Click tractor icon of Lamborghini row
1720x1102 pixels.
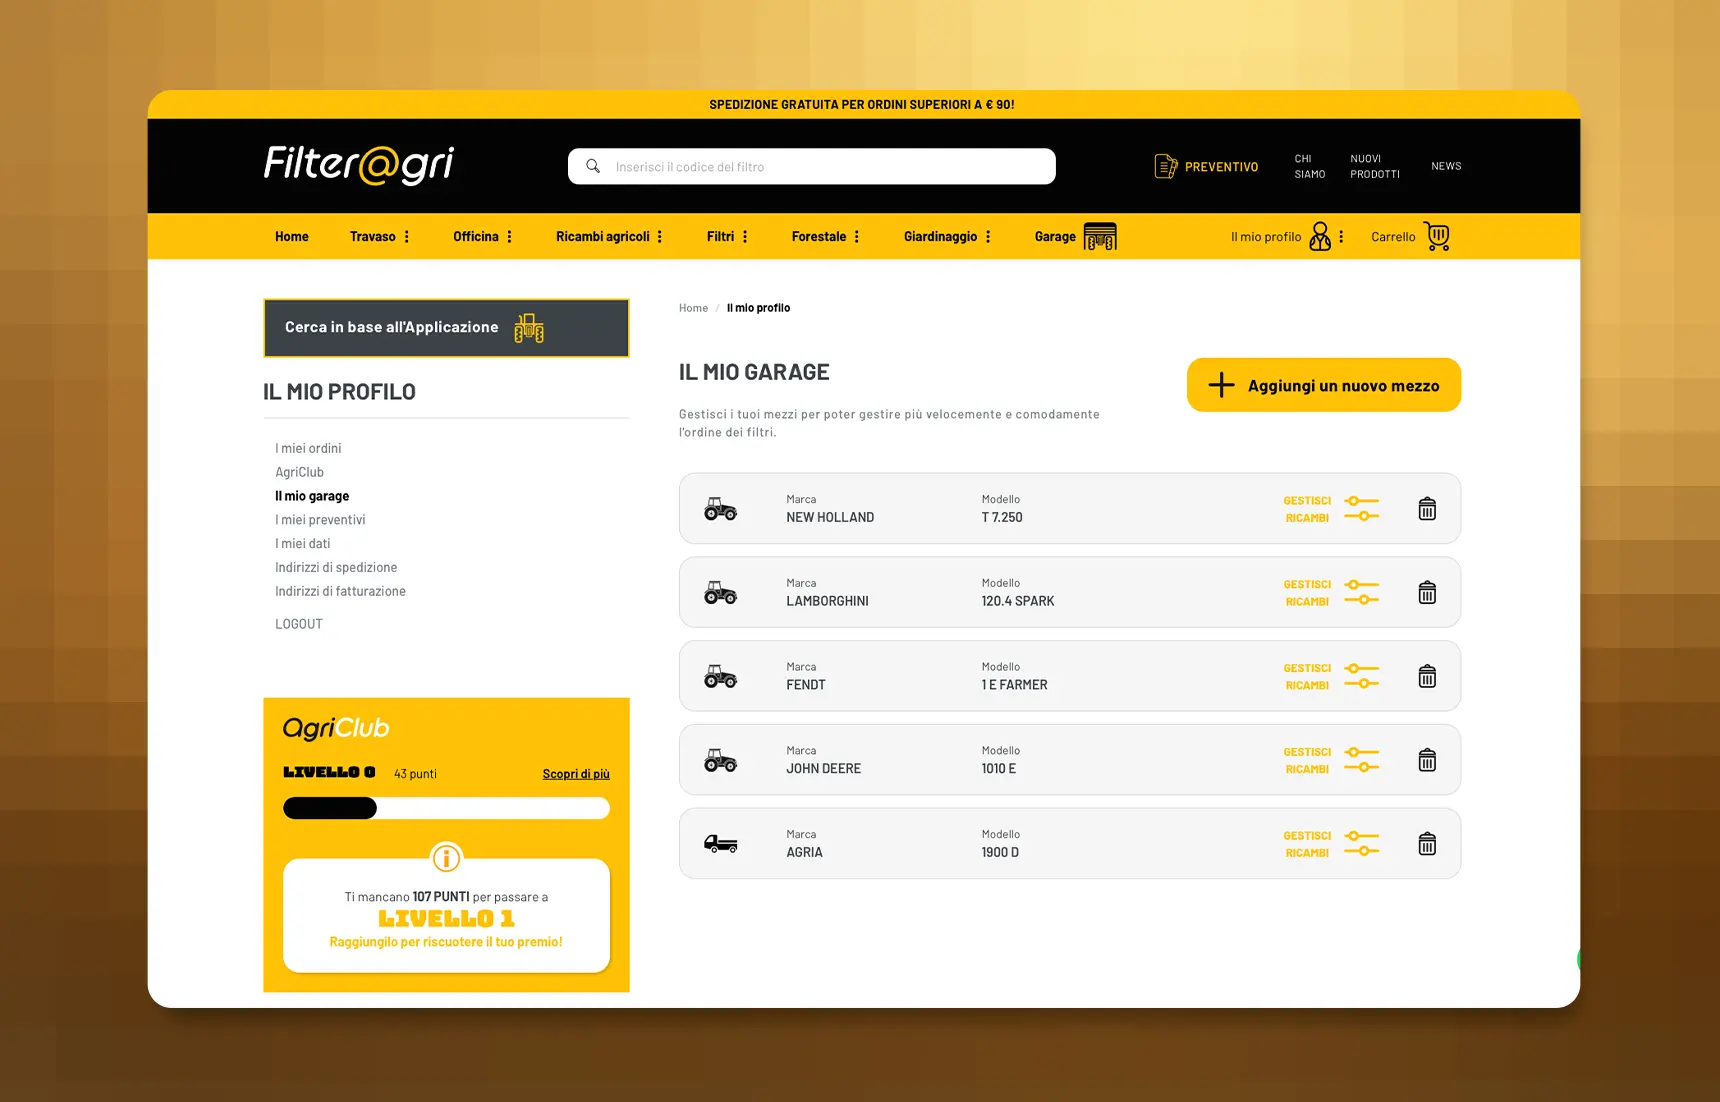(x=720, y=593)
